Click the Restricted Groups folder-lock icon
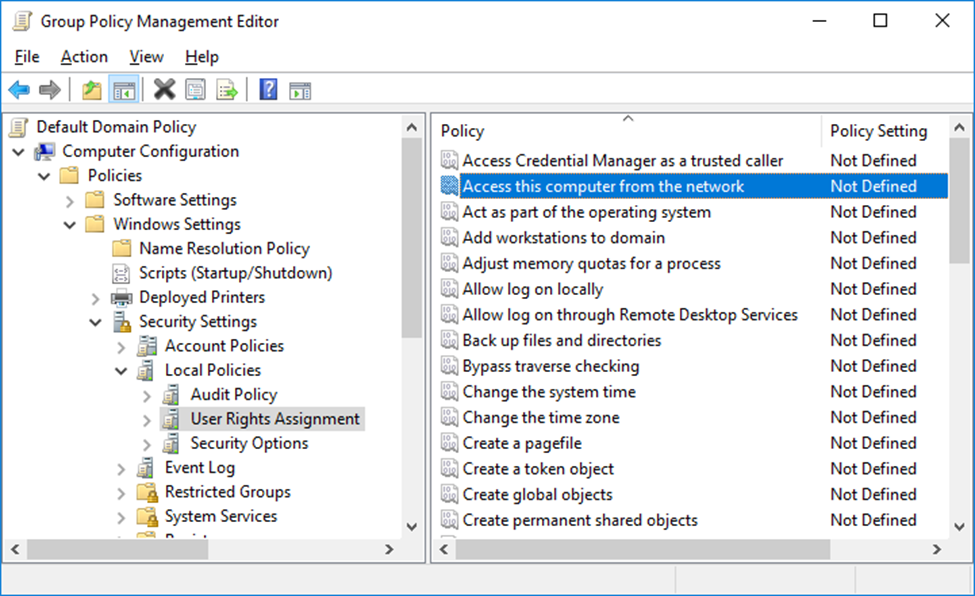Viewport: 975px width, 596px height. coord(147,492)
